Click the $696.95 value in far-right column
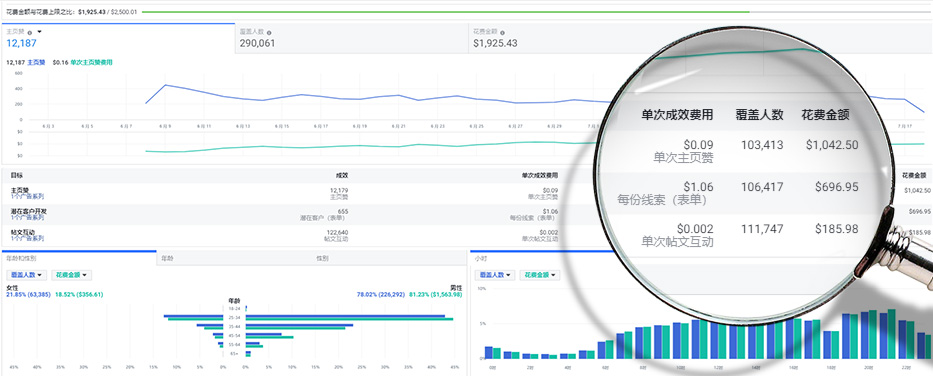933x376 pixels. 921,211
